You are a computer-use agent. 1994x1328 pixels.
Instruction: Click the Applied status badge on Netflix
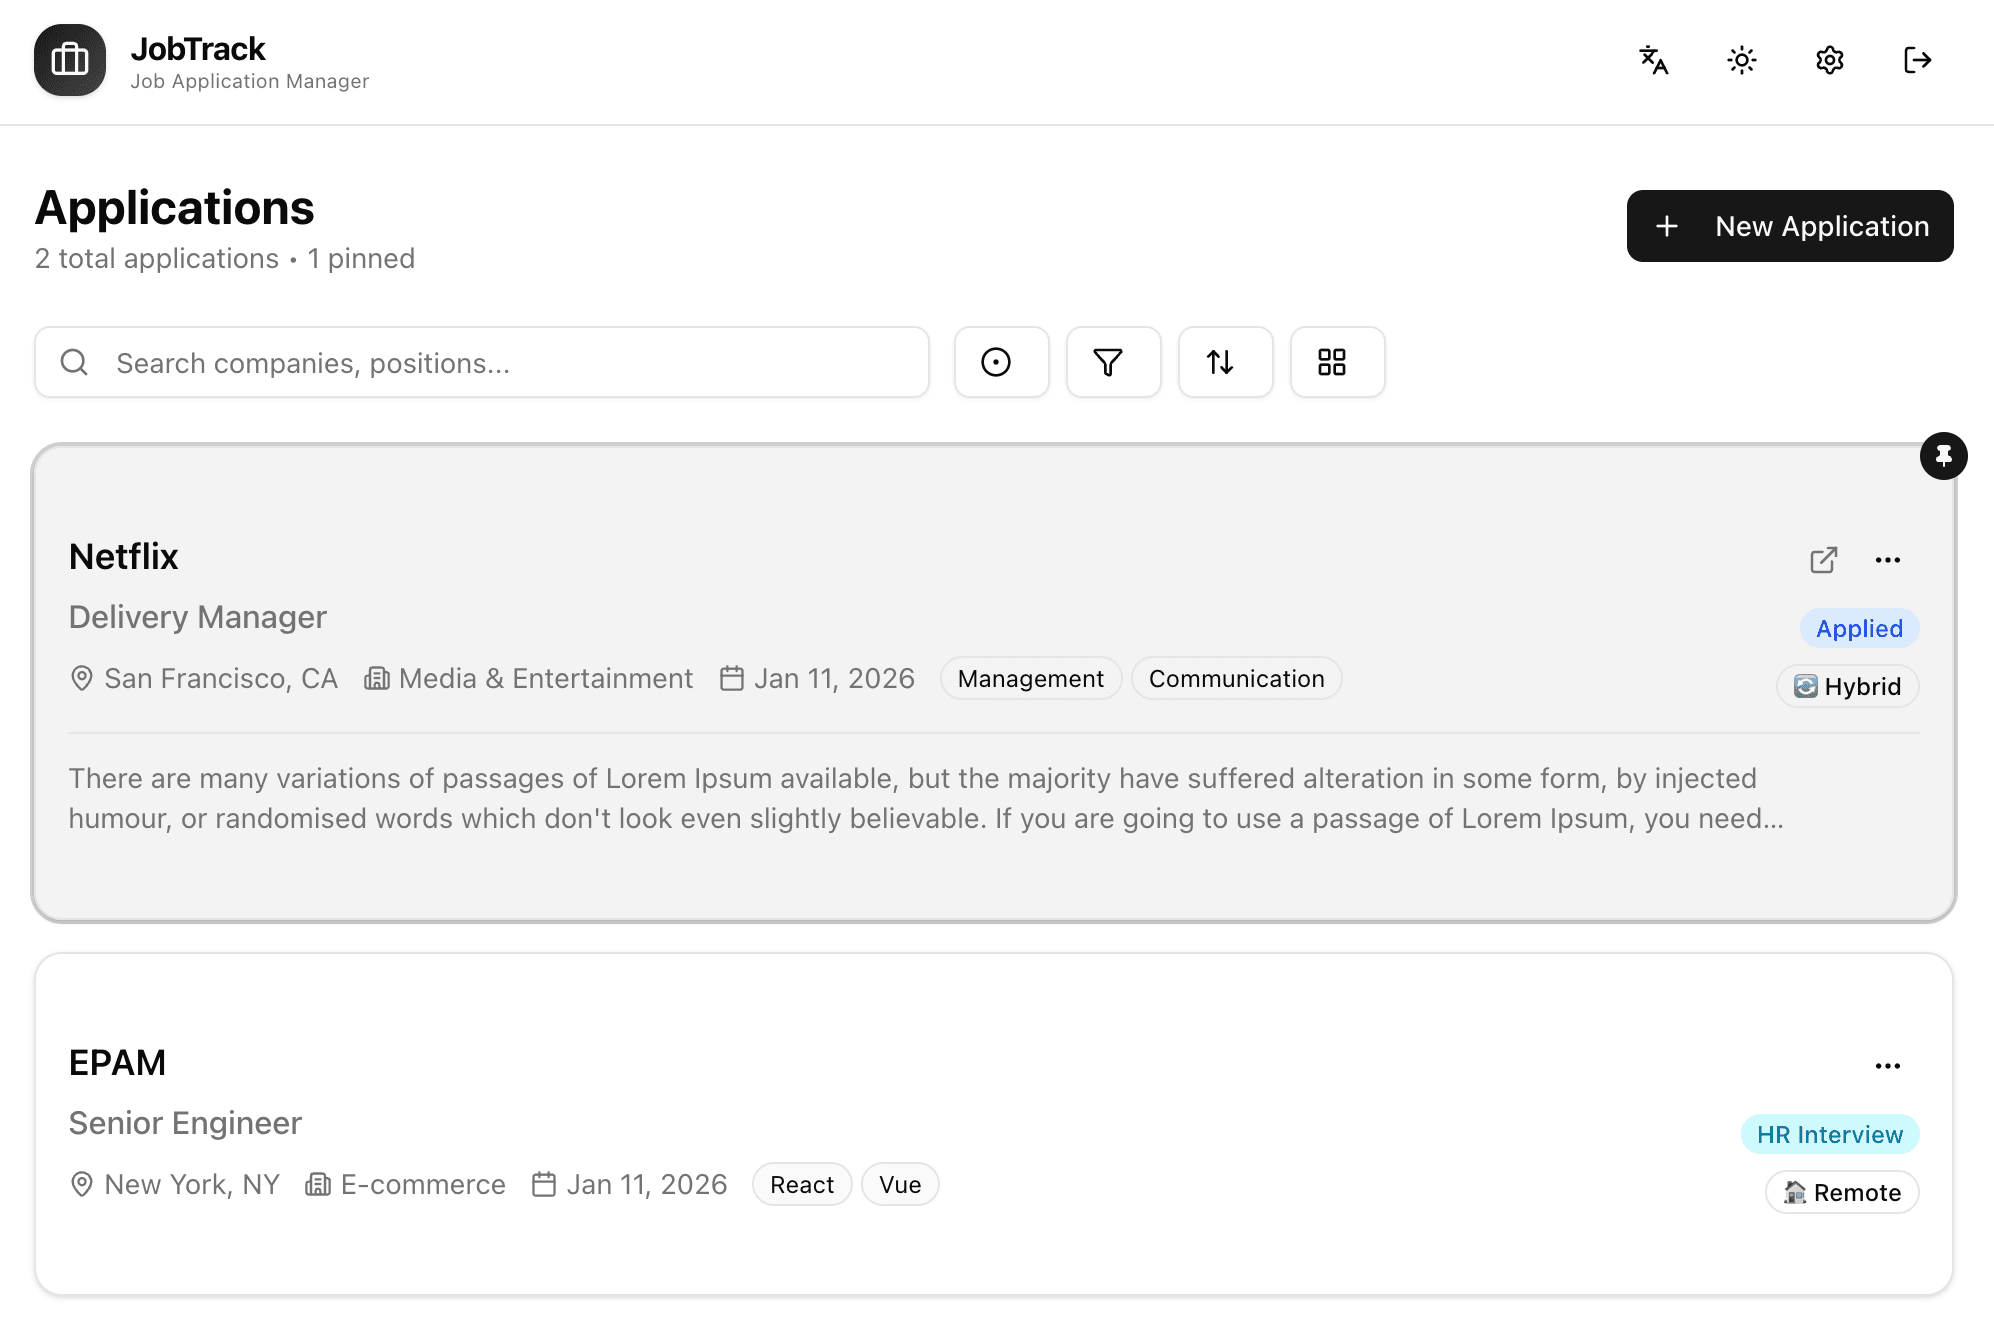1858,628
